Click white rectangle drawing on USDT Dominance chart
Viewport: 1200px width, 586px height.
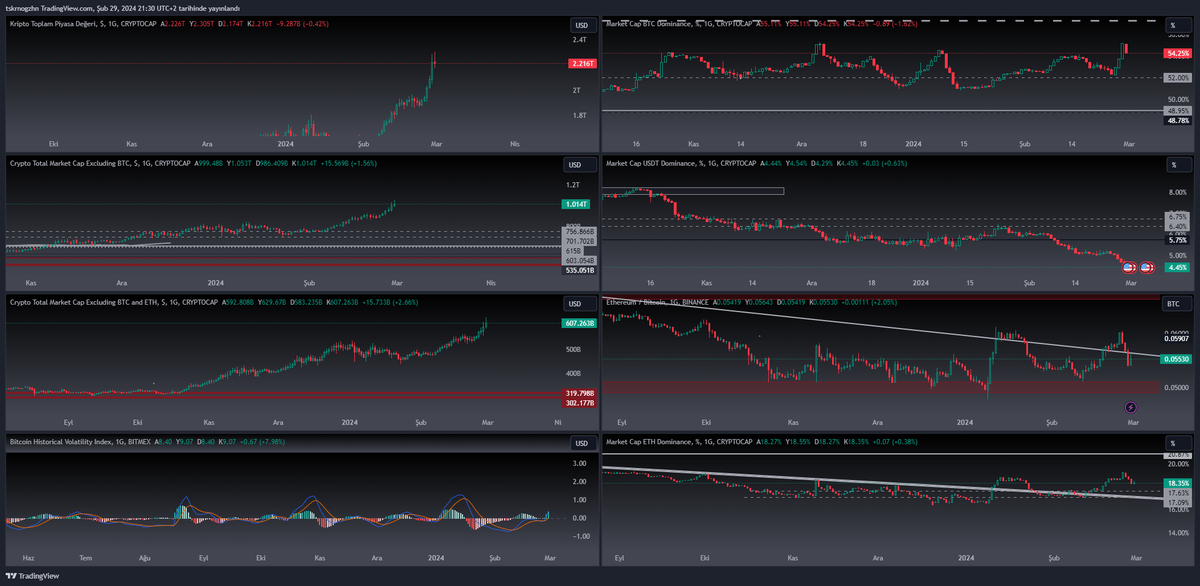tap(695, 190)
